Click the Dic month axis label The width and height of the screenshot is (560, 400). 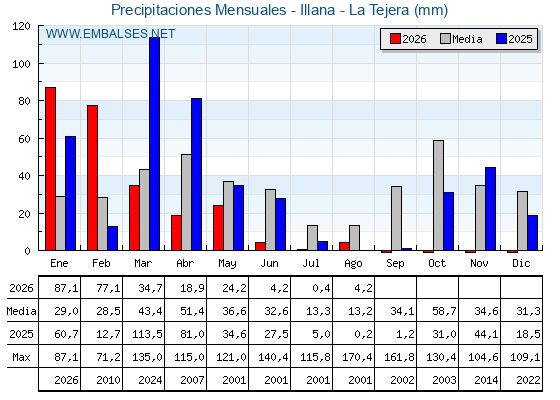click(x=521, y=264)
